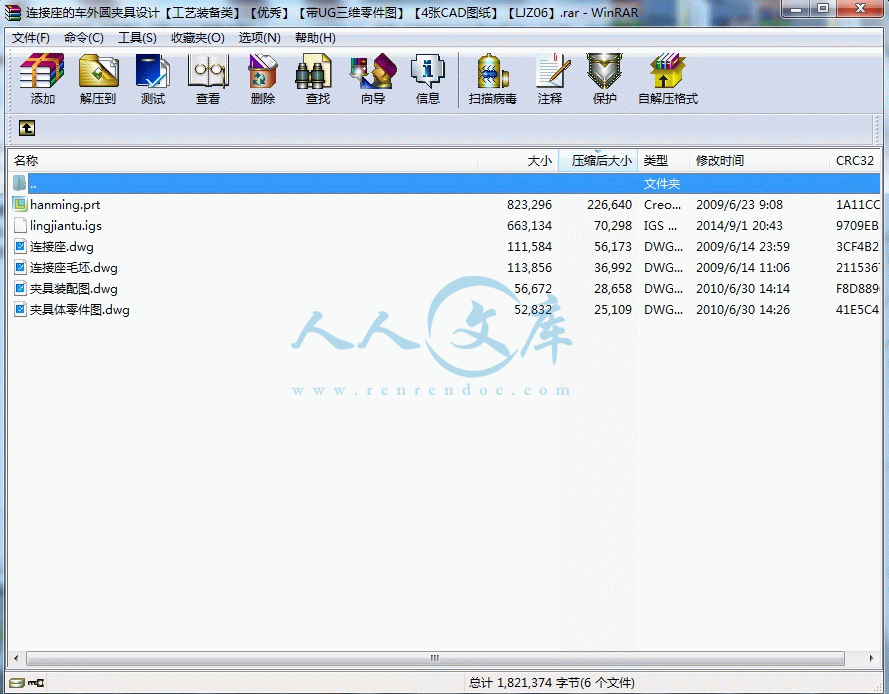This screenshot has width=889, height=694.
Task: Click the size value 823,296
Action: pyautogui.click(x=530, y=205)
